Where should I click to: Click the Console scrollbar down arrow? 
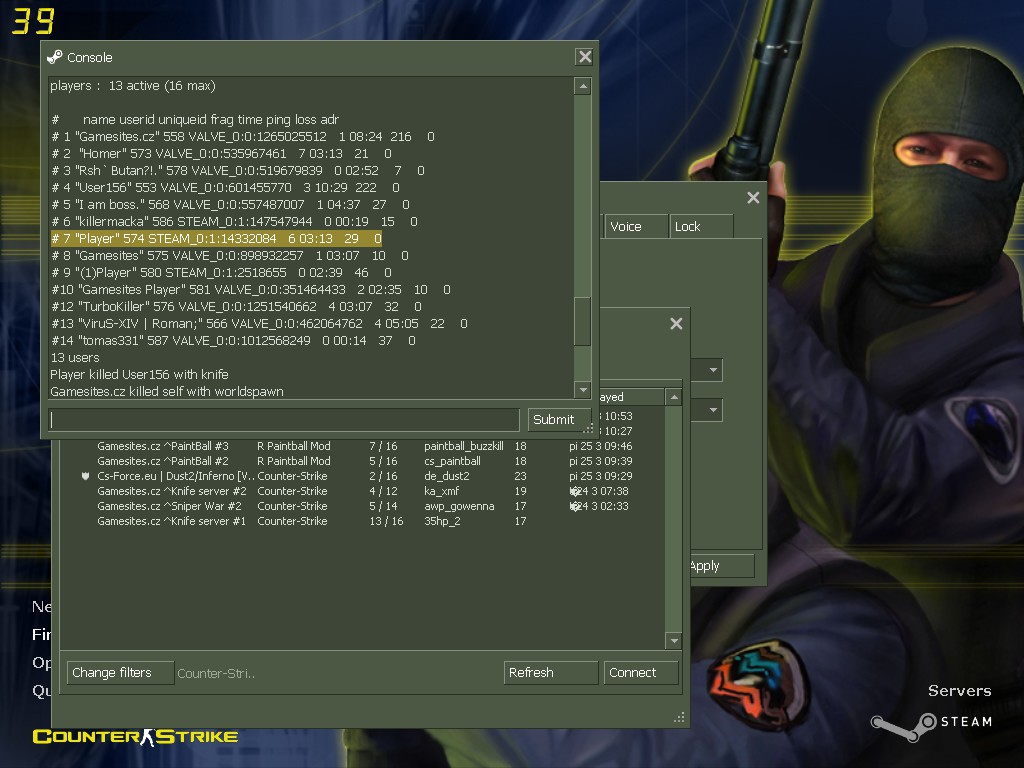point(583,390)
